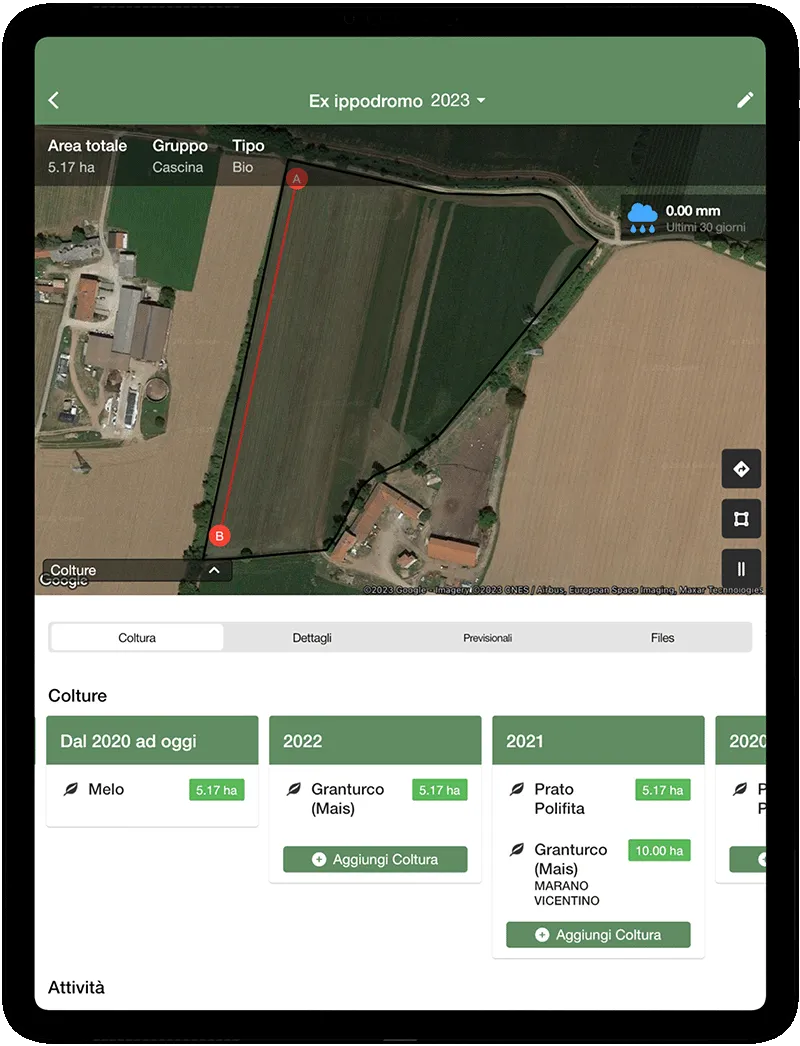Screen dimensions: 800x1046
Task: Open directions with the arrow sign icon
Action: click(x=741, y=469)
